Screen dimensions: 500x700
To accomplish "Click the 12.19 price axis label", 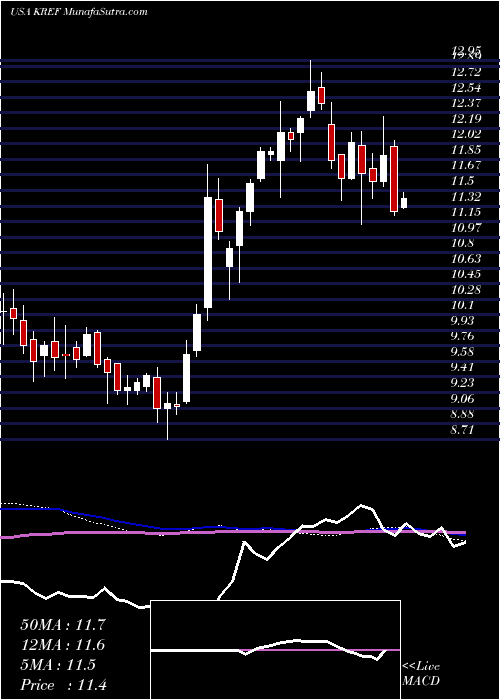I will 467,119.
